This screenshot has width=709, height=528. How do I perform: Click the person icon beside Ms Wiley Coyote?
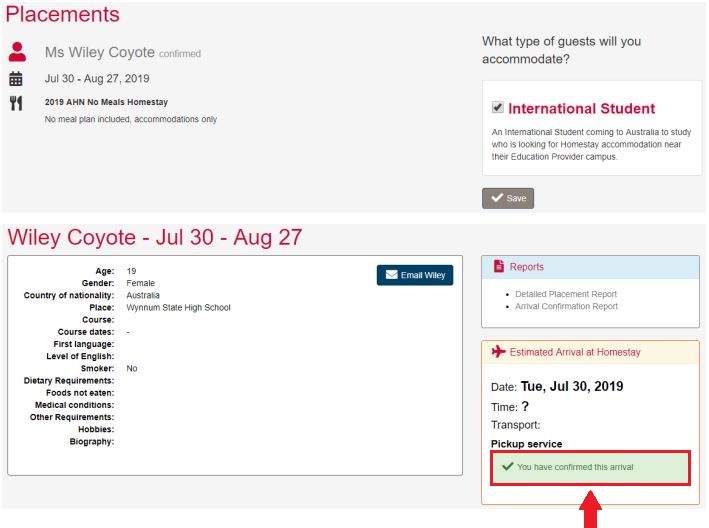click(x=17, y=52)
